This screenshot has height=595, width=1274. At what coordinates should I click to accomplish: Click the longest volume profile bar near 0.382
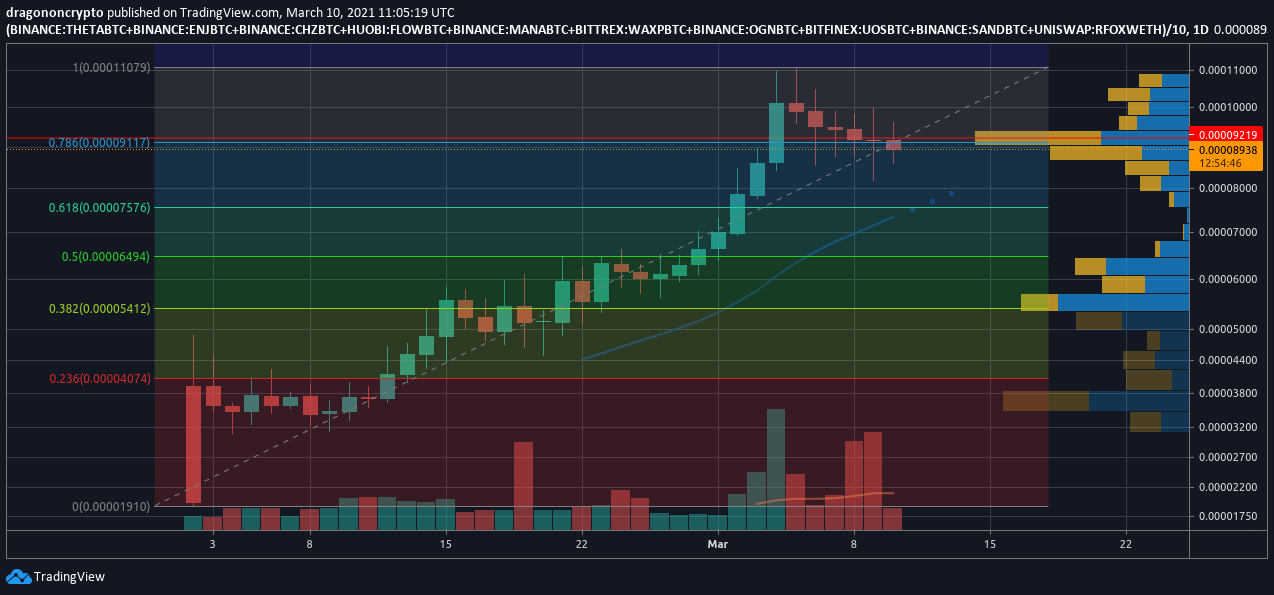[x=1105, y=302]
